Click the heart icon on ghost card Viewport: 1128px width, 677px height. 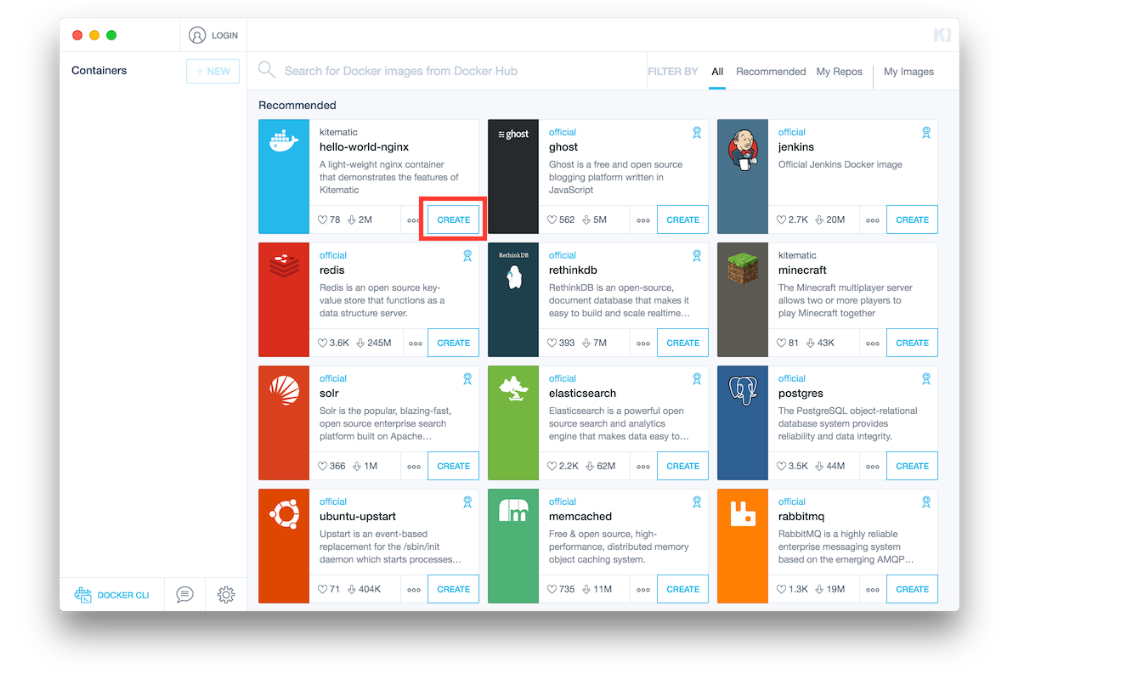tap(552, 220)
